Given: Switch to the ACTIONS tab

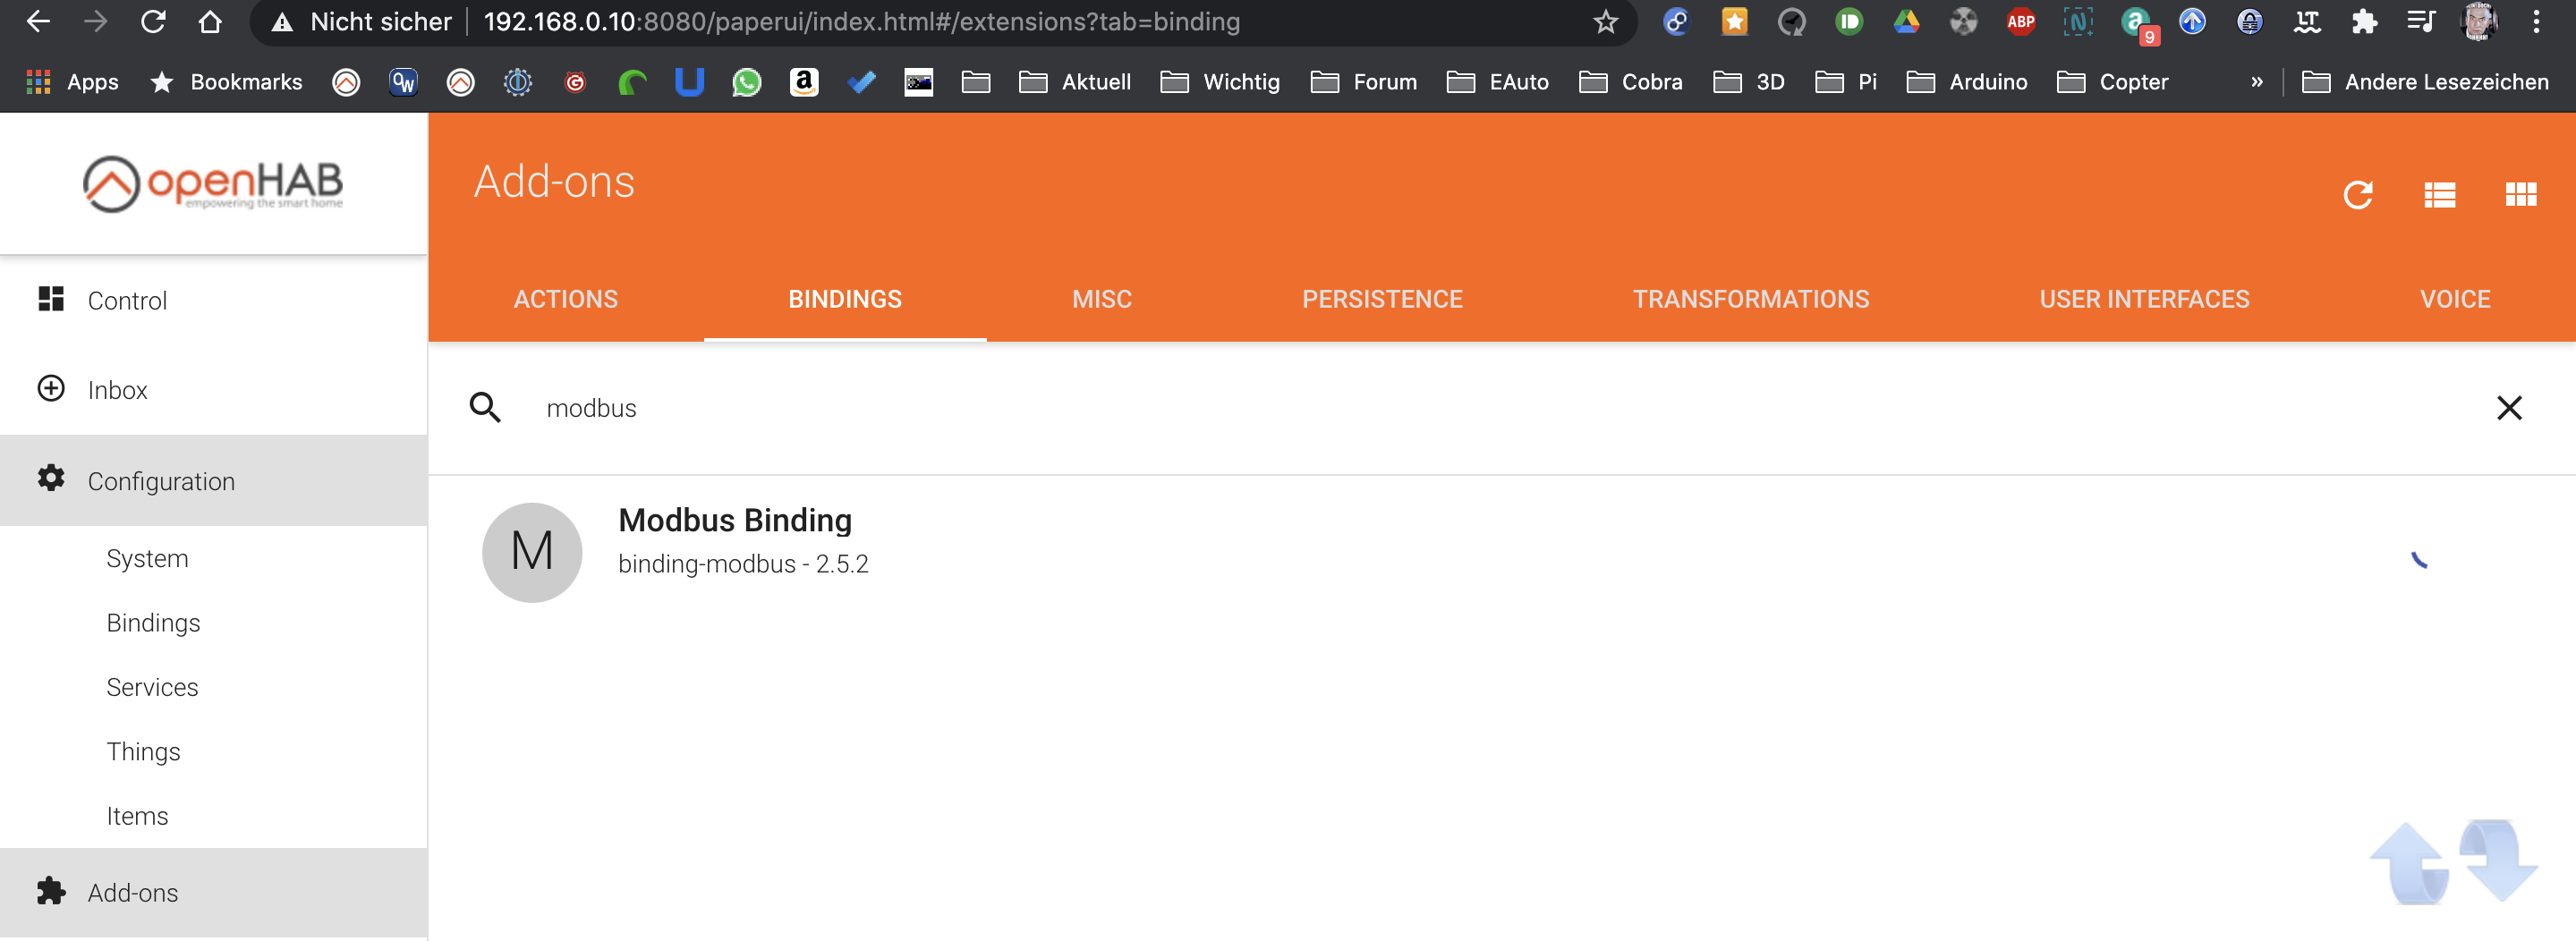Looking at the screenshot, I should (566, 299).
